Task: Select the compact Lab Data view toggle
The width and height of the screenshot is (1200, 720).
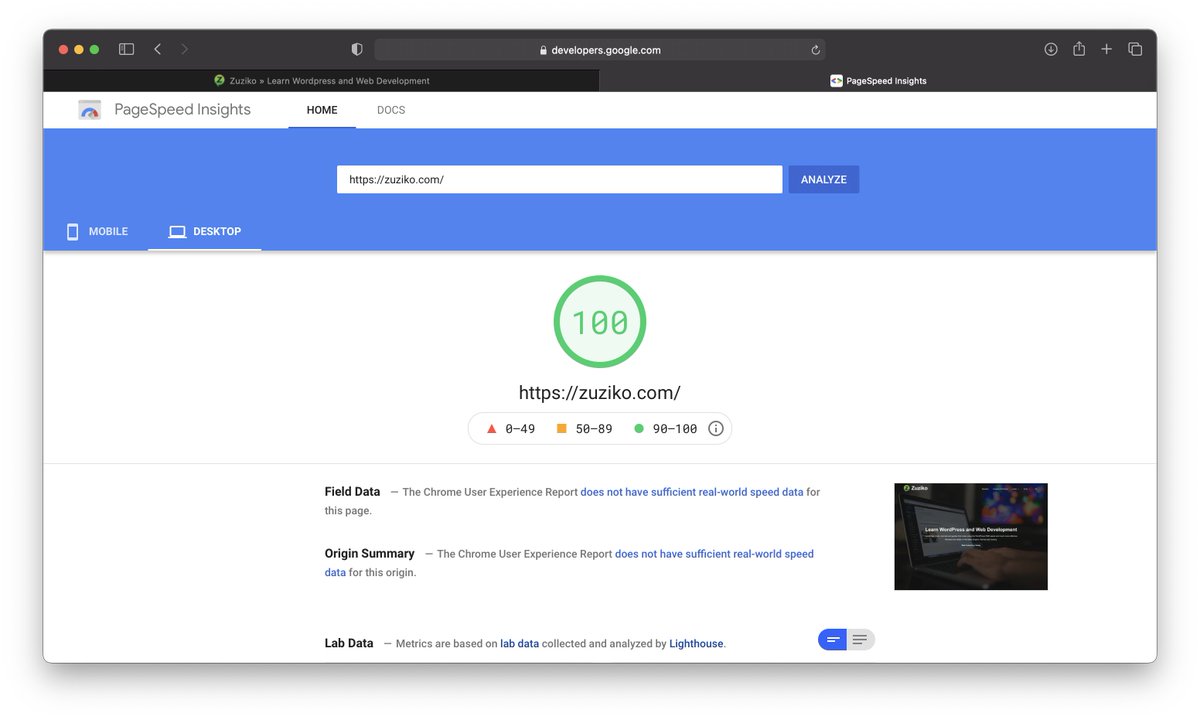Action: pyautogui.click(x=833, y=640)
